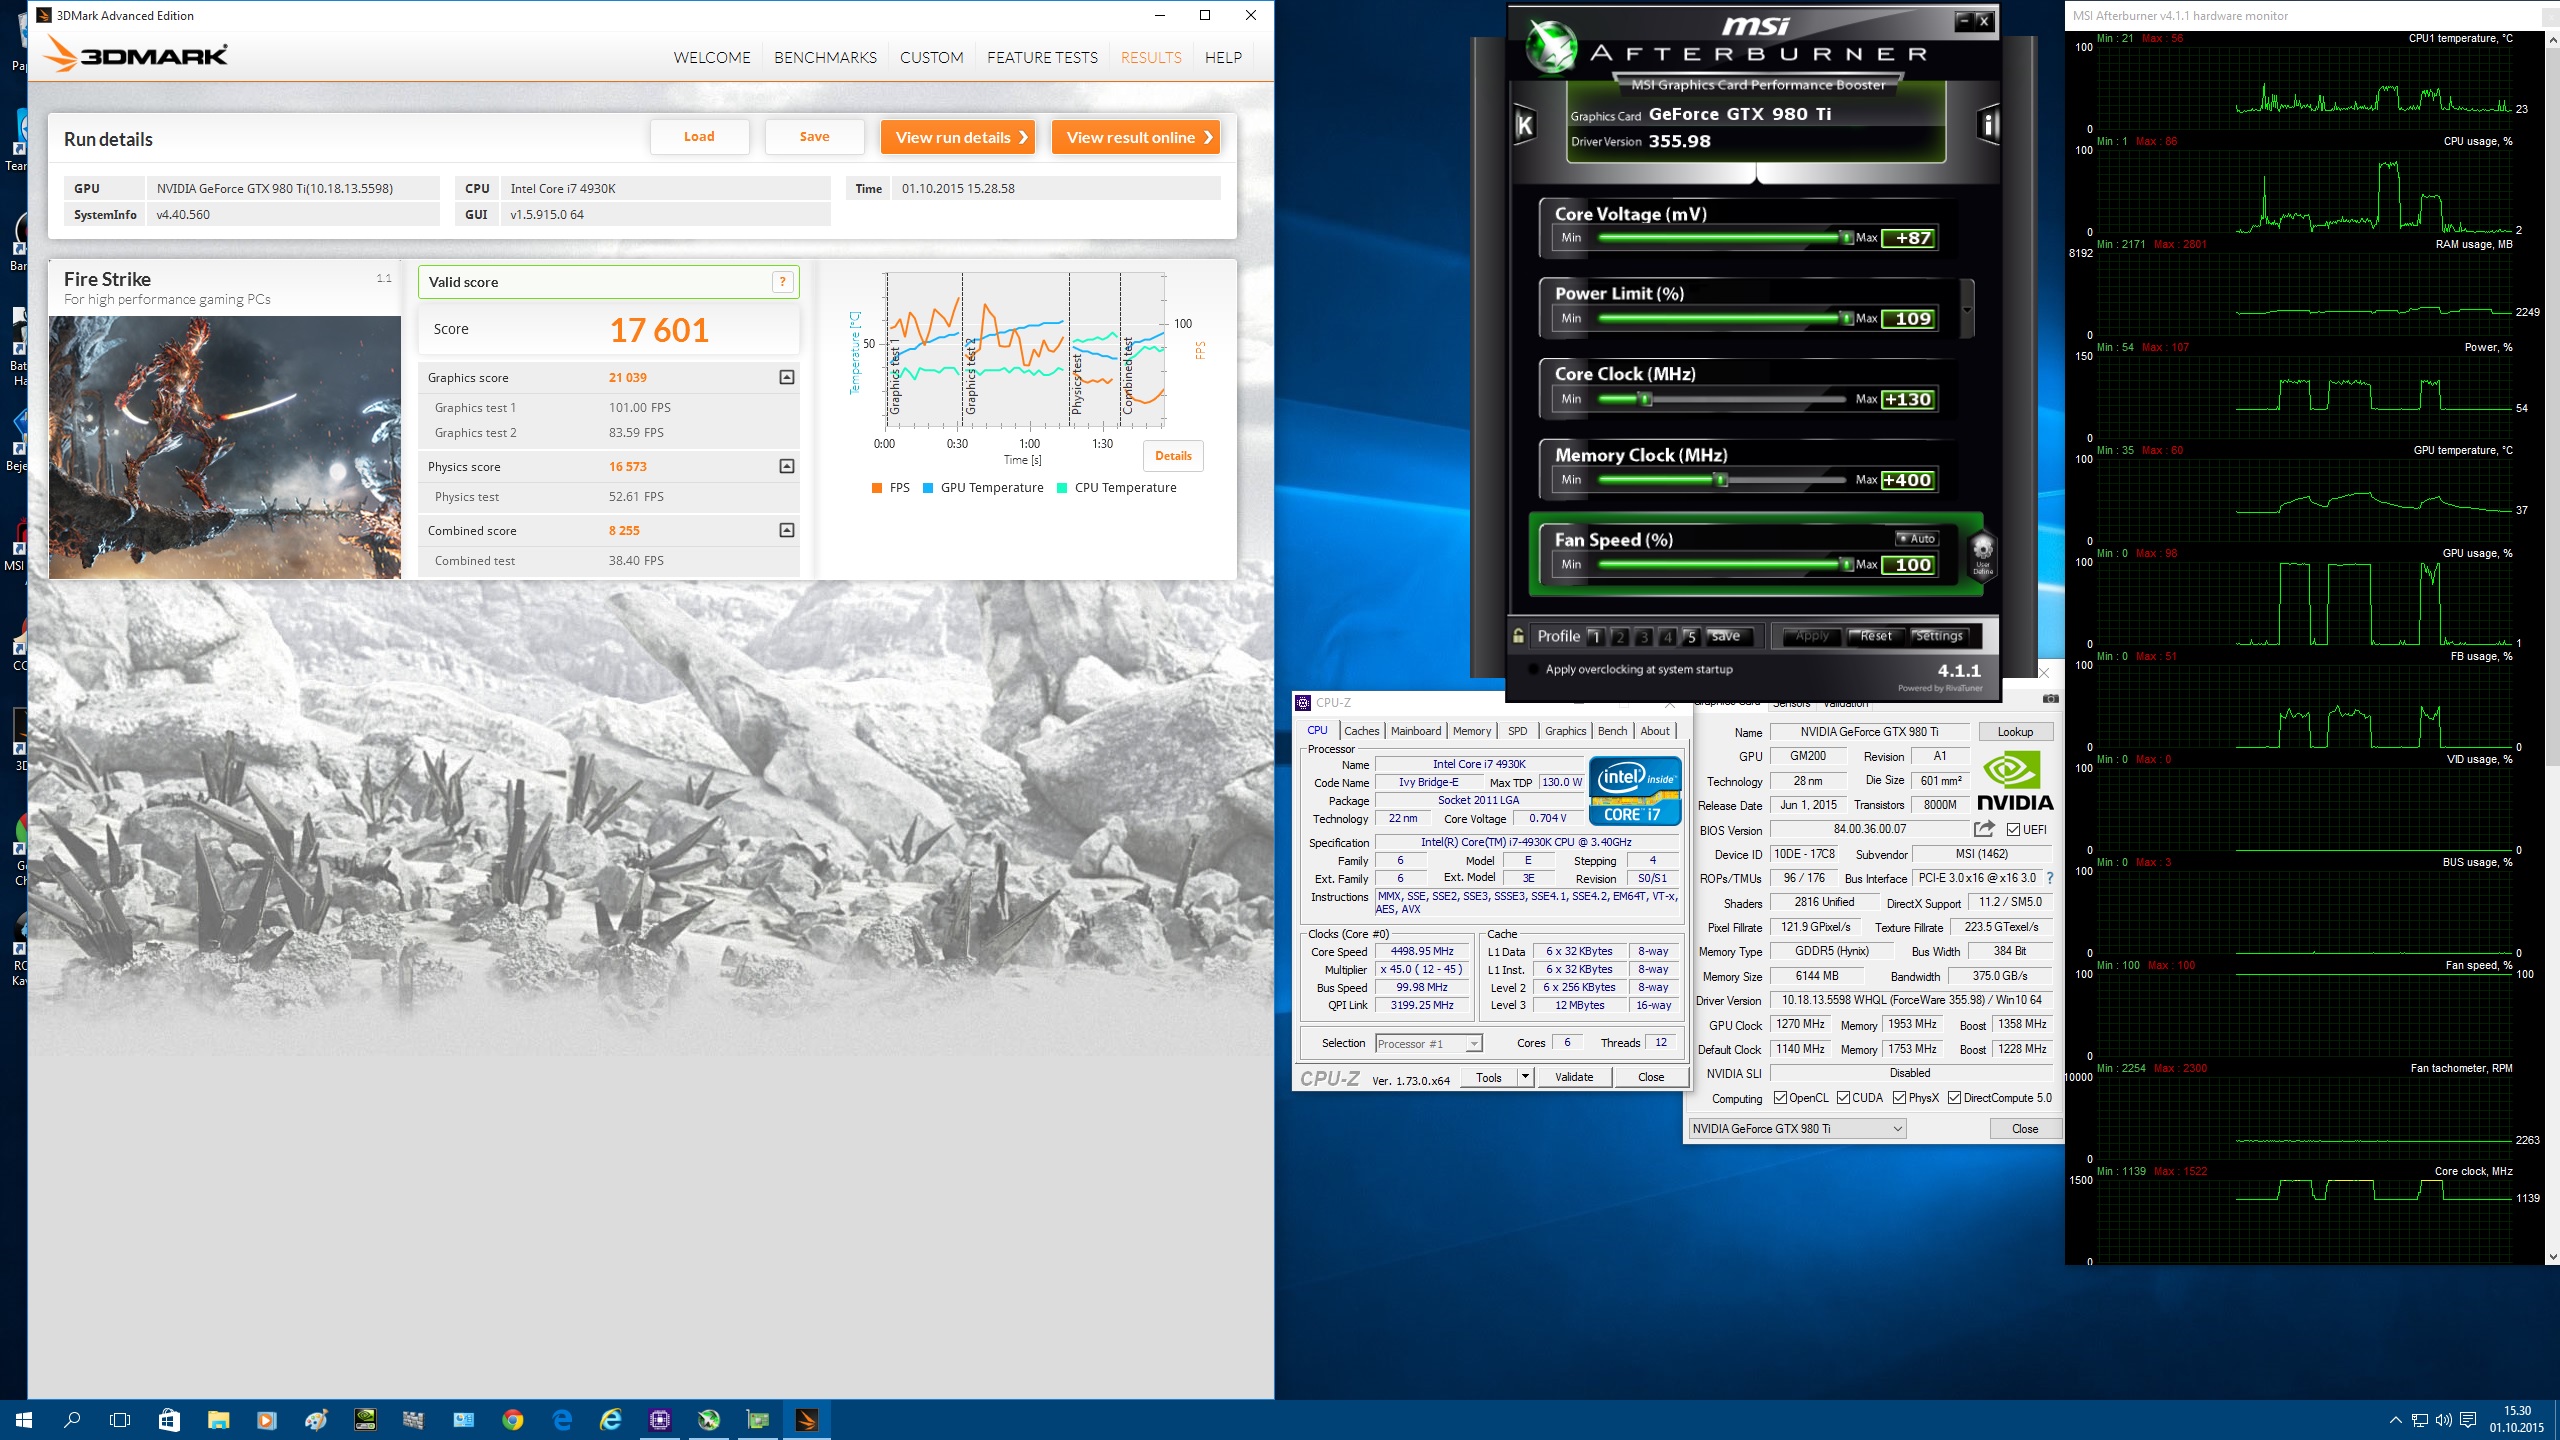Open the BENCHMARKS tab in 3DMark

point(825,58)
